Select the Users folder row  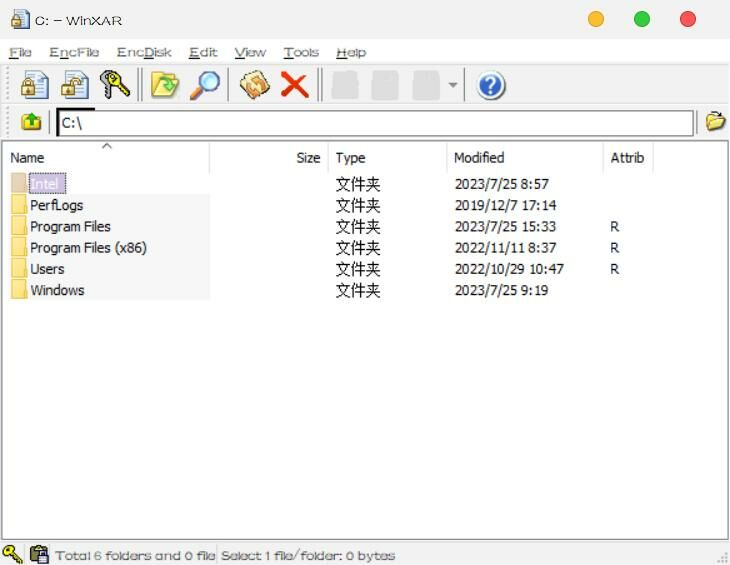(x=47, y=269)
